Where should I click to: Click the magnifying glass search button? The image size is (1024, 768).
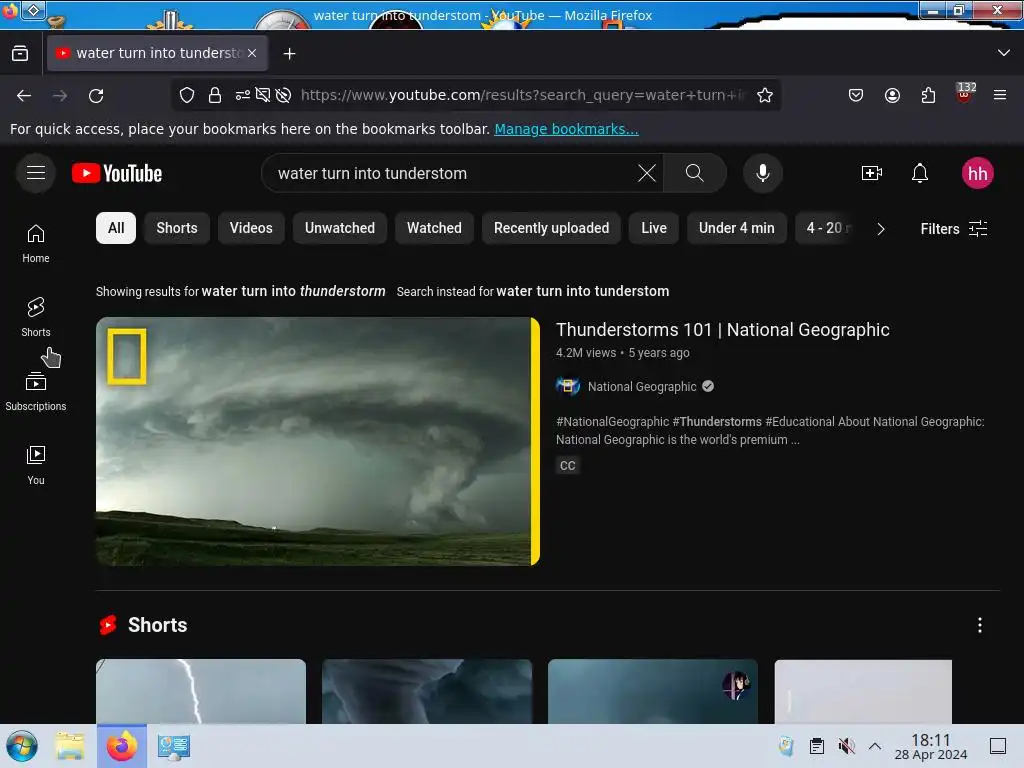point(695,173)
